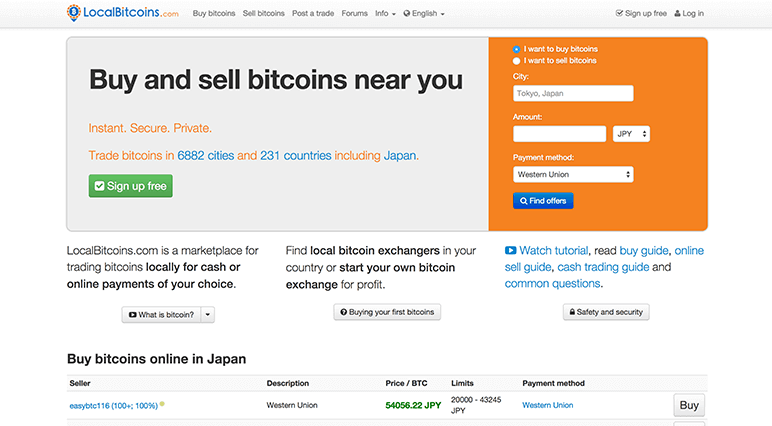772x426 pixels.
Task: Click the LocalBitcoins.com logo
Action: click(123, 13)
